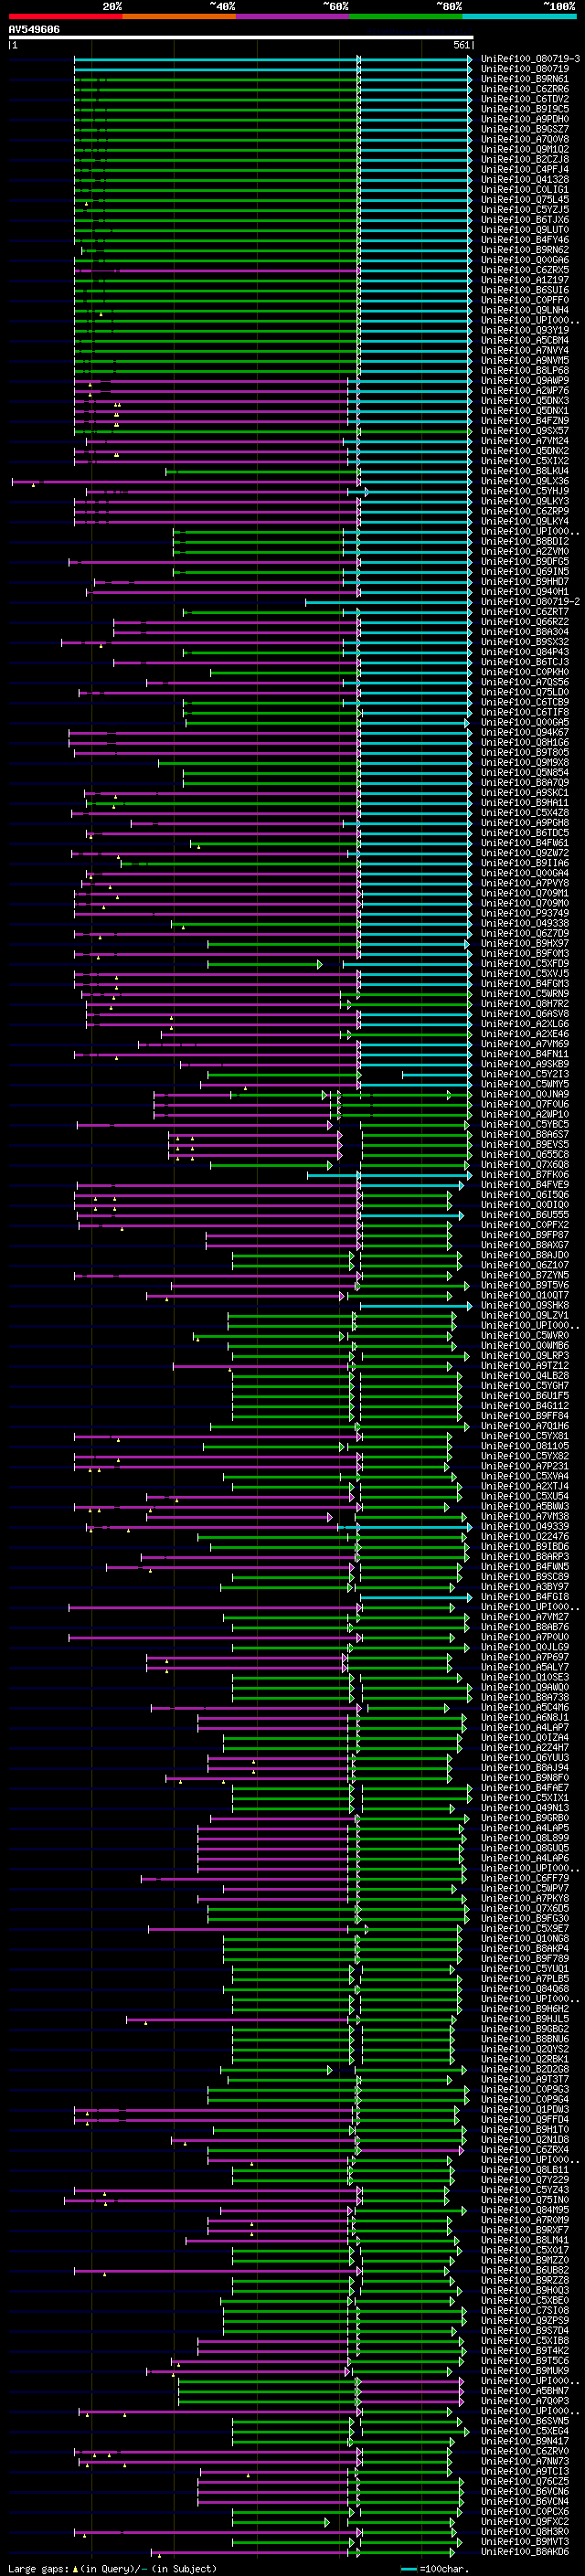Select the UniRef100_B9RN62 label

(525, 250)
